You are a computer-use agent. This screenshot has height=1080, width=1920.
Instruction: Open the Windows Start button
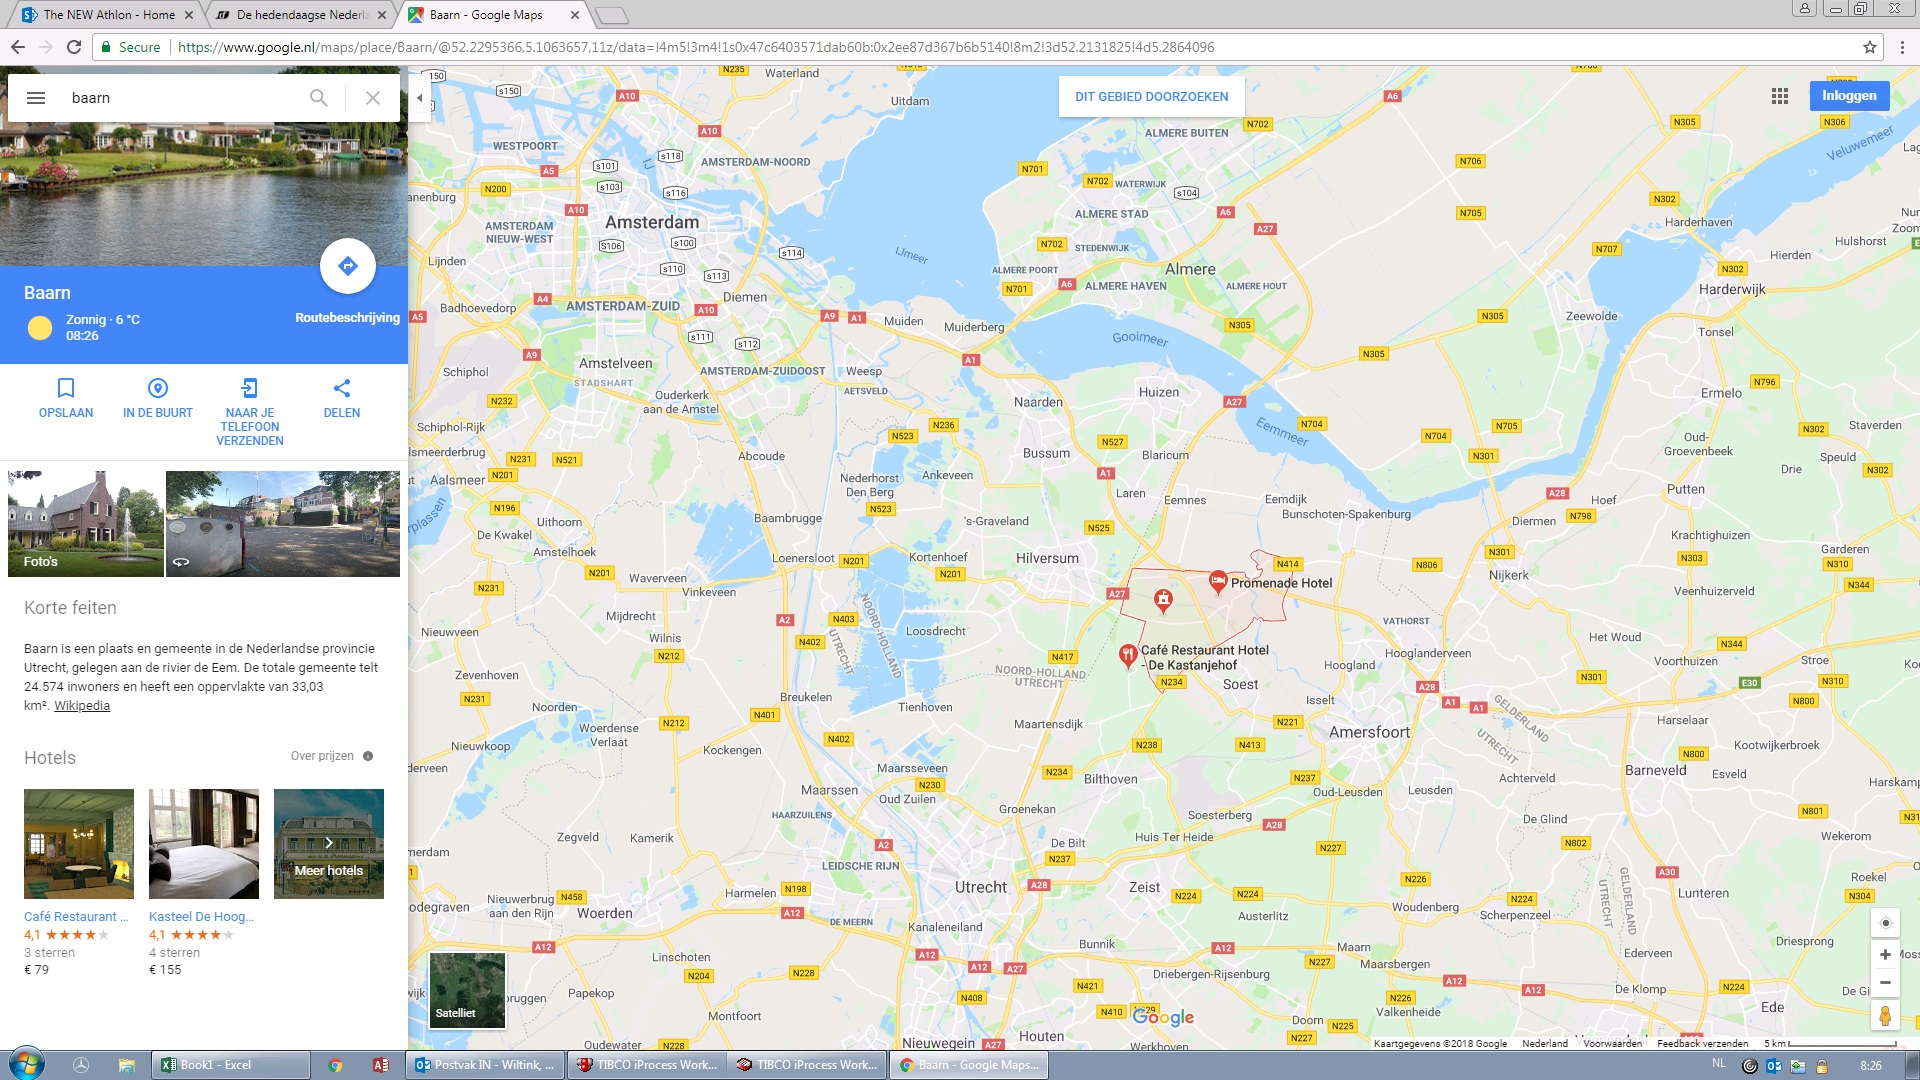pos(25,1064)
